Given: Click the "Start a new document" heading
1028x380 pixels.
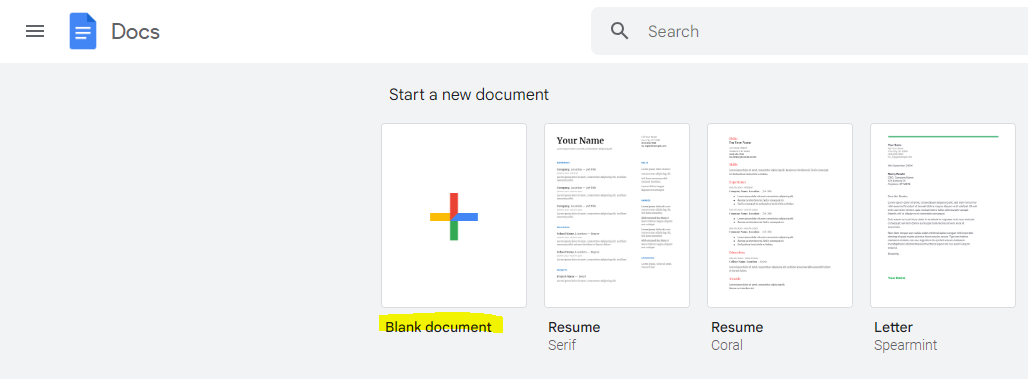Looking at the screenshot, I should click(x=469, y=94).
